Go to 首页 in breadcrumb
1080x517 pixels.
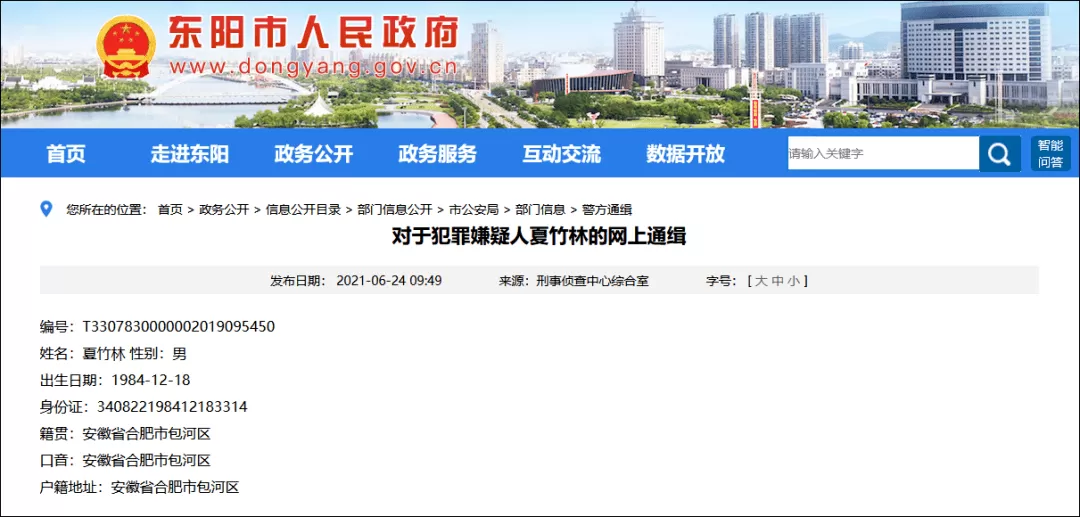(x=170, y=210)
